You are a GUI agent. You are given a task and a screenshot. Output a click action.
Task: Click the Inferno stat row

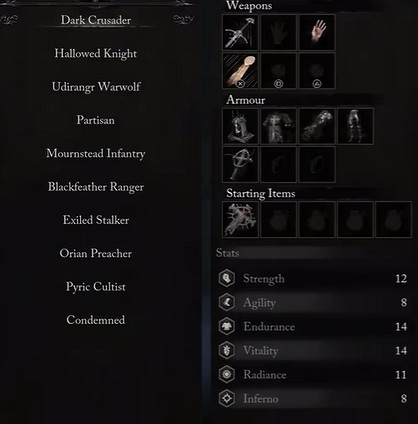(x=313, y=399)
